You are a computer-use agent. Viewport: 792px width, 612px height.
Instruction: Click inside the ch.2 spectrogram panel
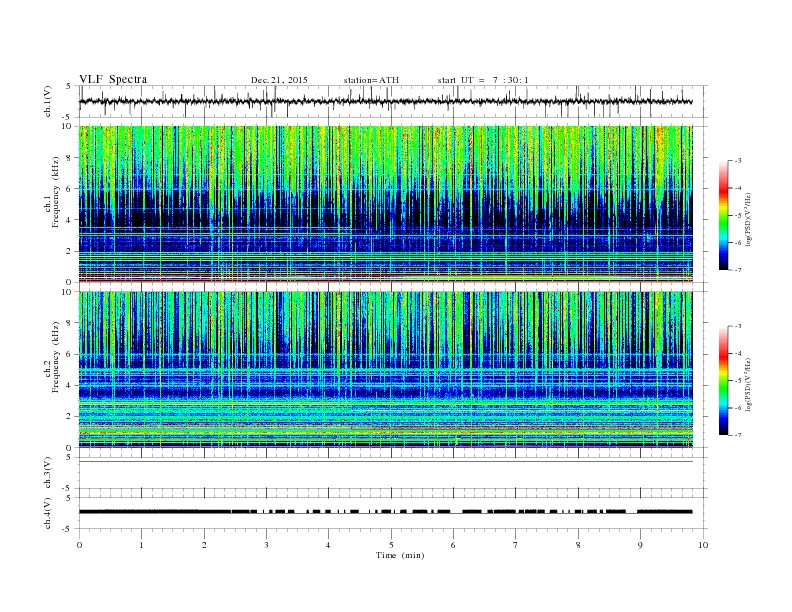385,369
